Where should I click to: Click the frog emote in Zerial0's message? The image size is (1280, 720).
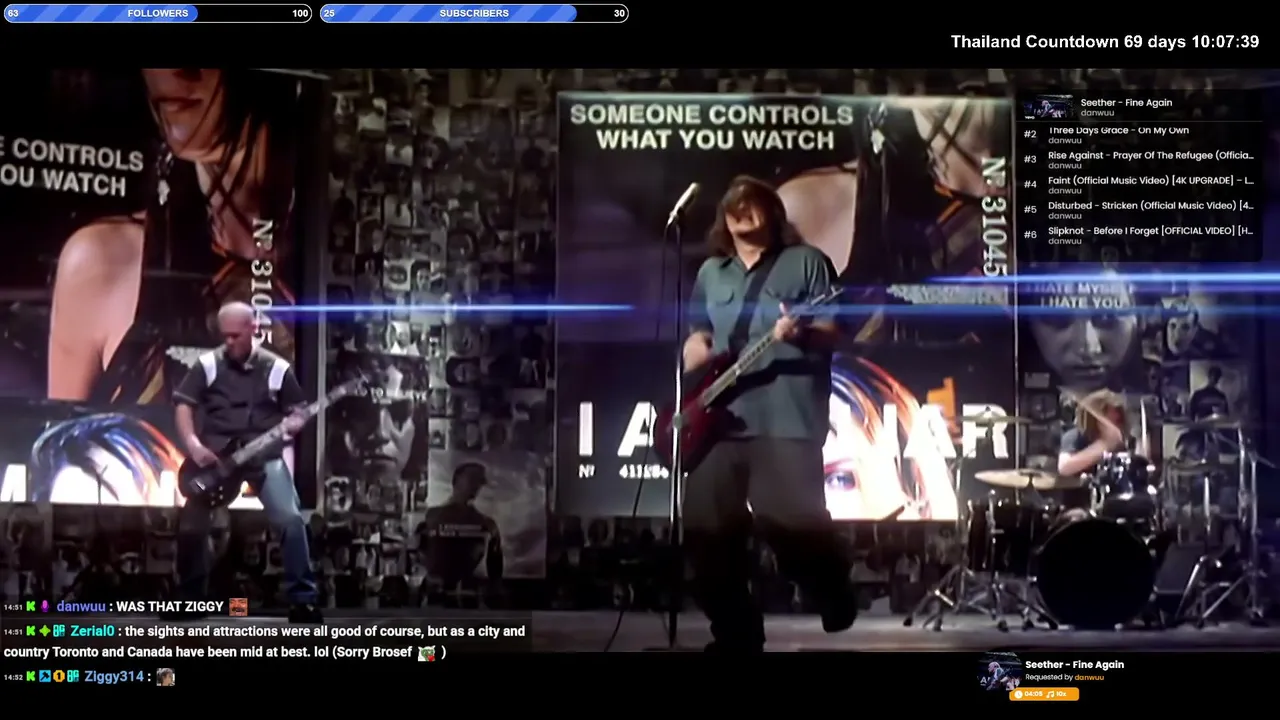[427, 652]
